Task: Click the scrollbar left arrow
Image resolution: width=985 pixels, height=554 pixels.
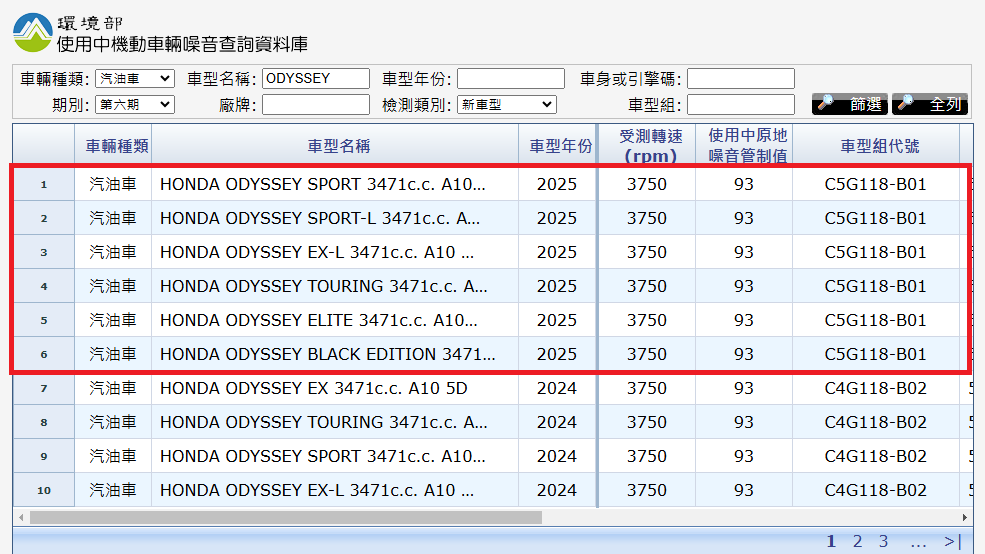Action: pyautogui.click(x=21, y=517)
